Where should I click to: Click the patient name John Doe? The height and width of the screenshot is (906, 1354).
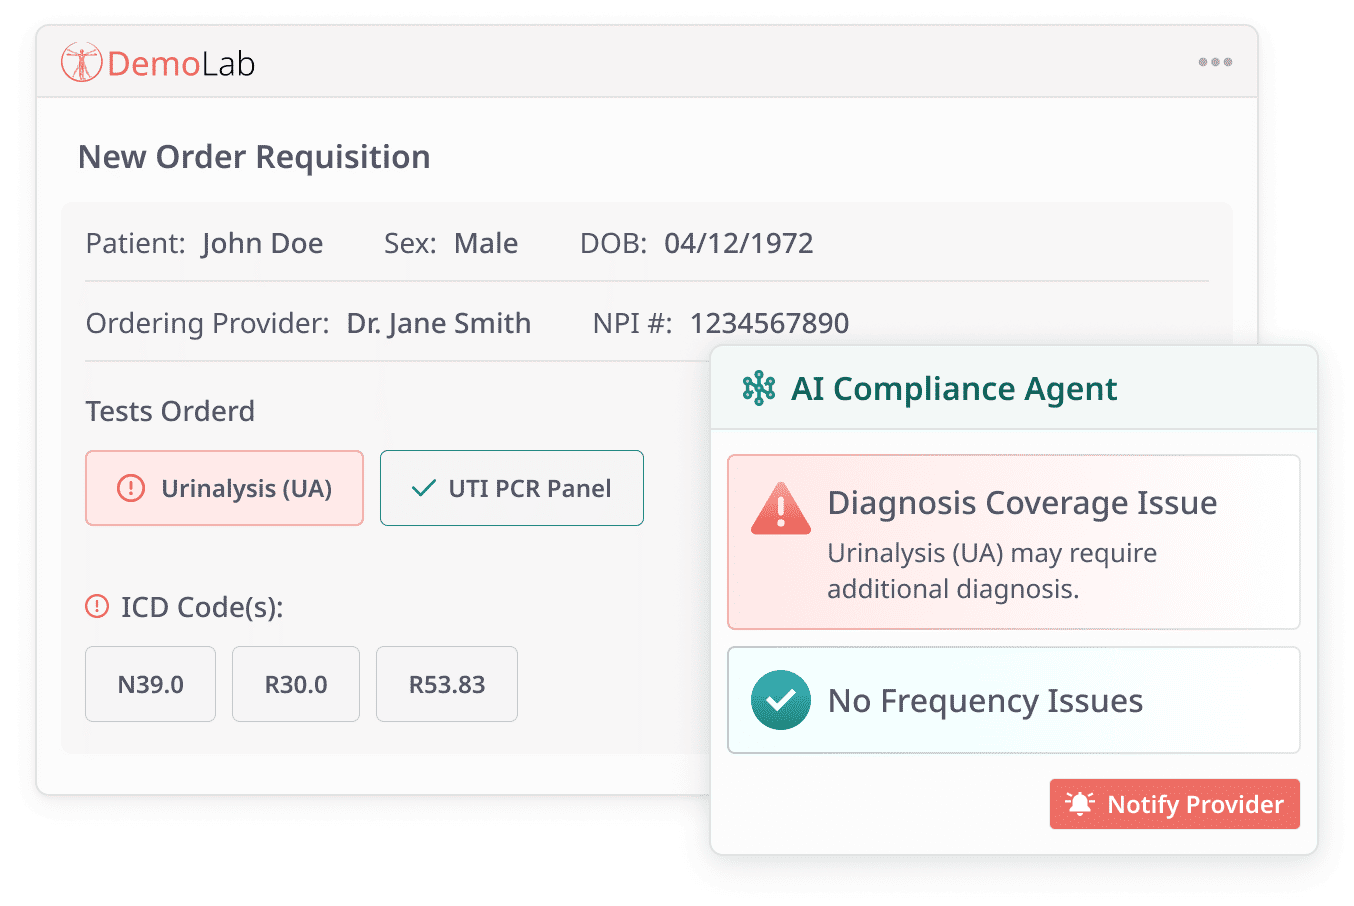(262, 243)
